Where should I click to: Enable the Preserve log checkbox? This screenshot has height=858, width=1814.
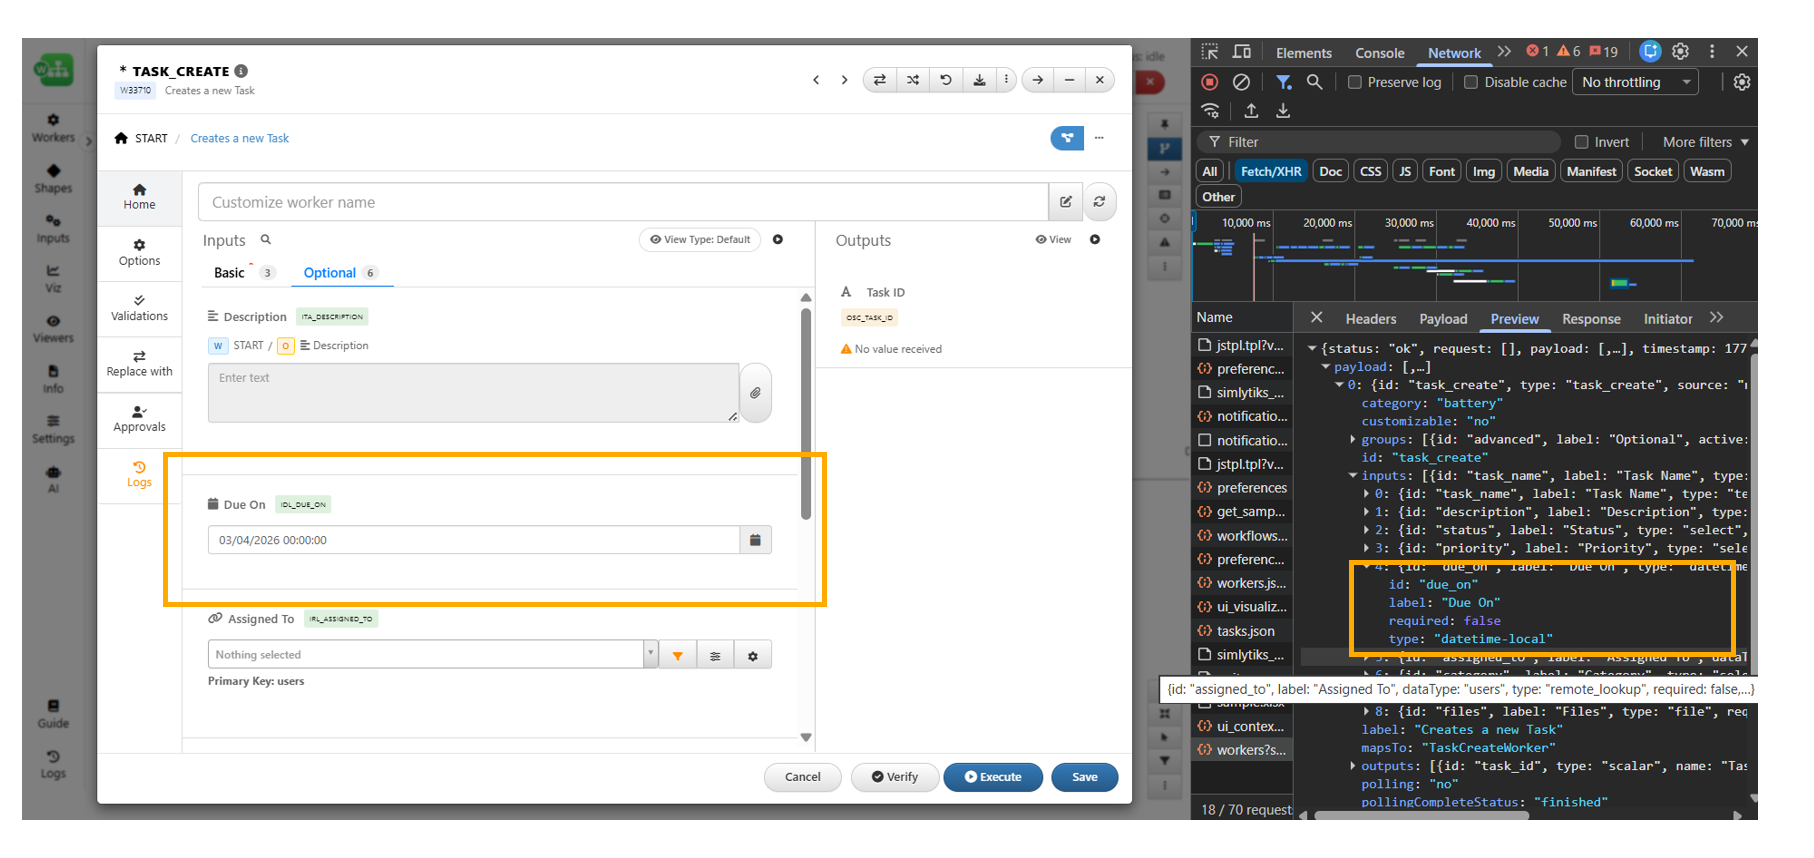click(1355, 83)
